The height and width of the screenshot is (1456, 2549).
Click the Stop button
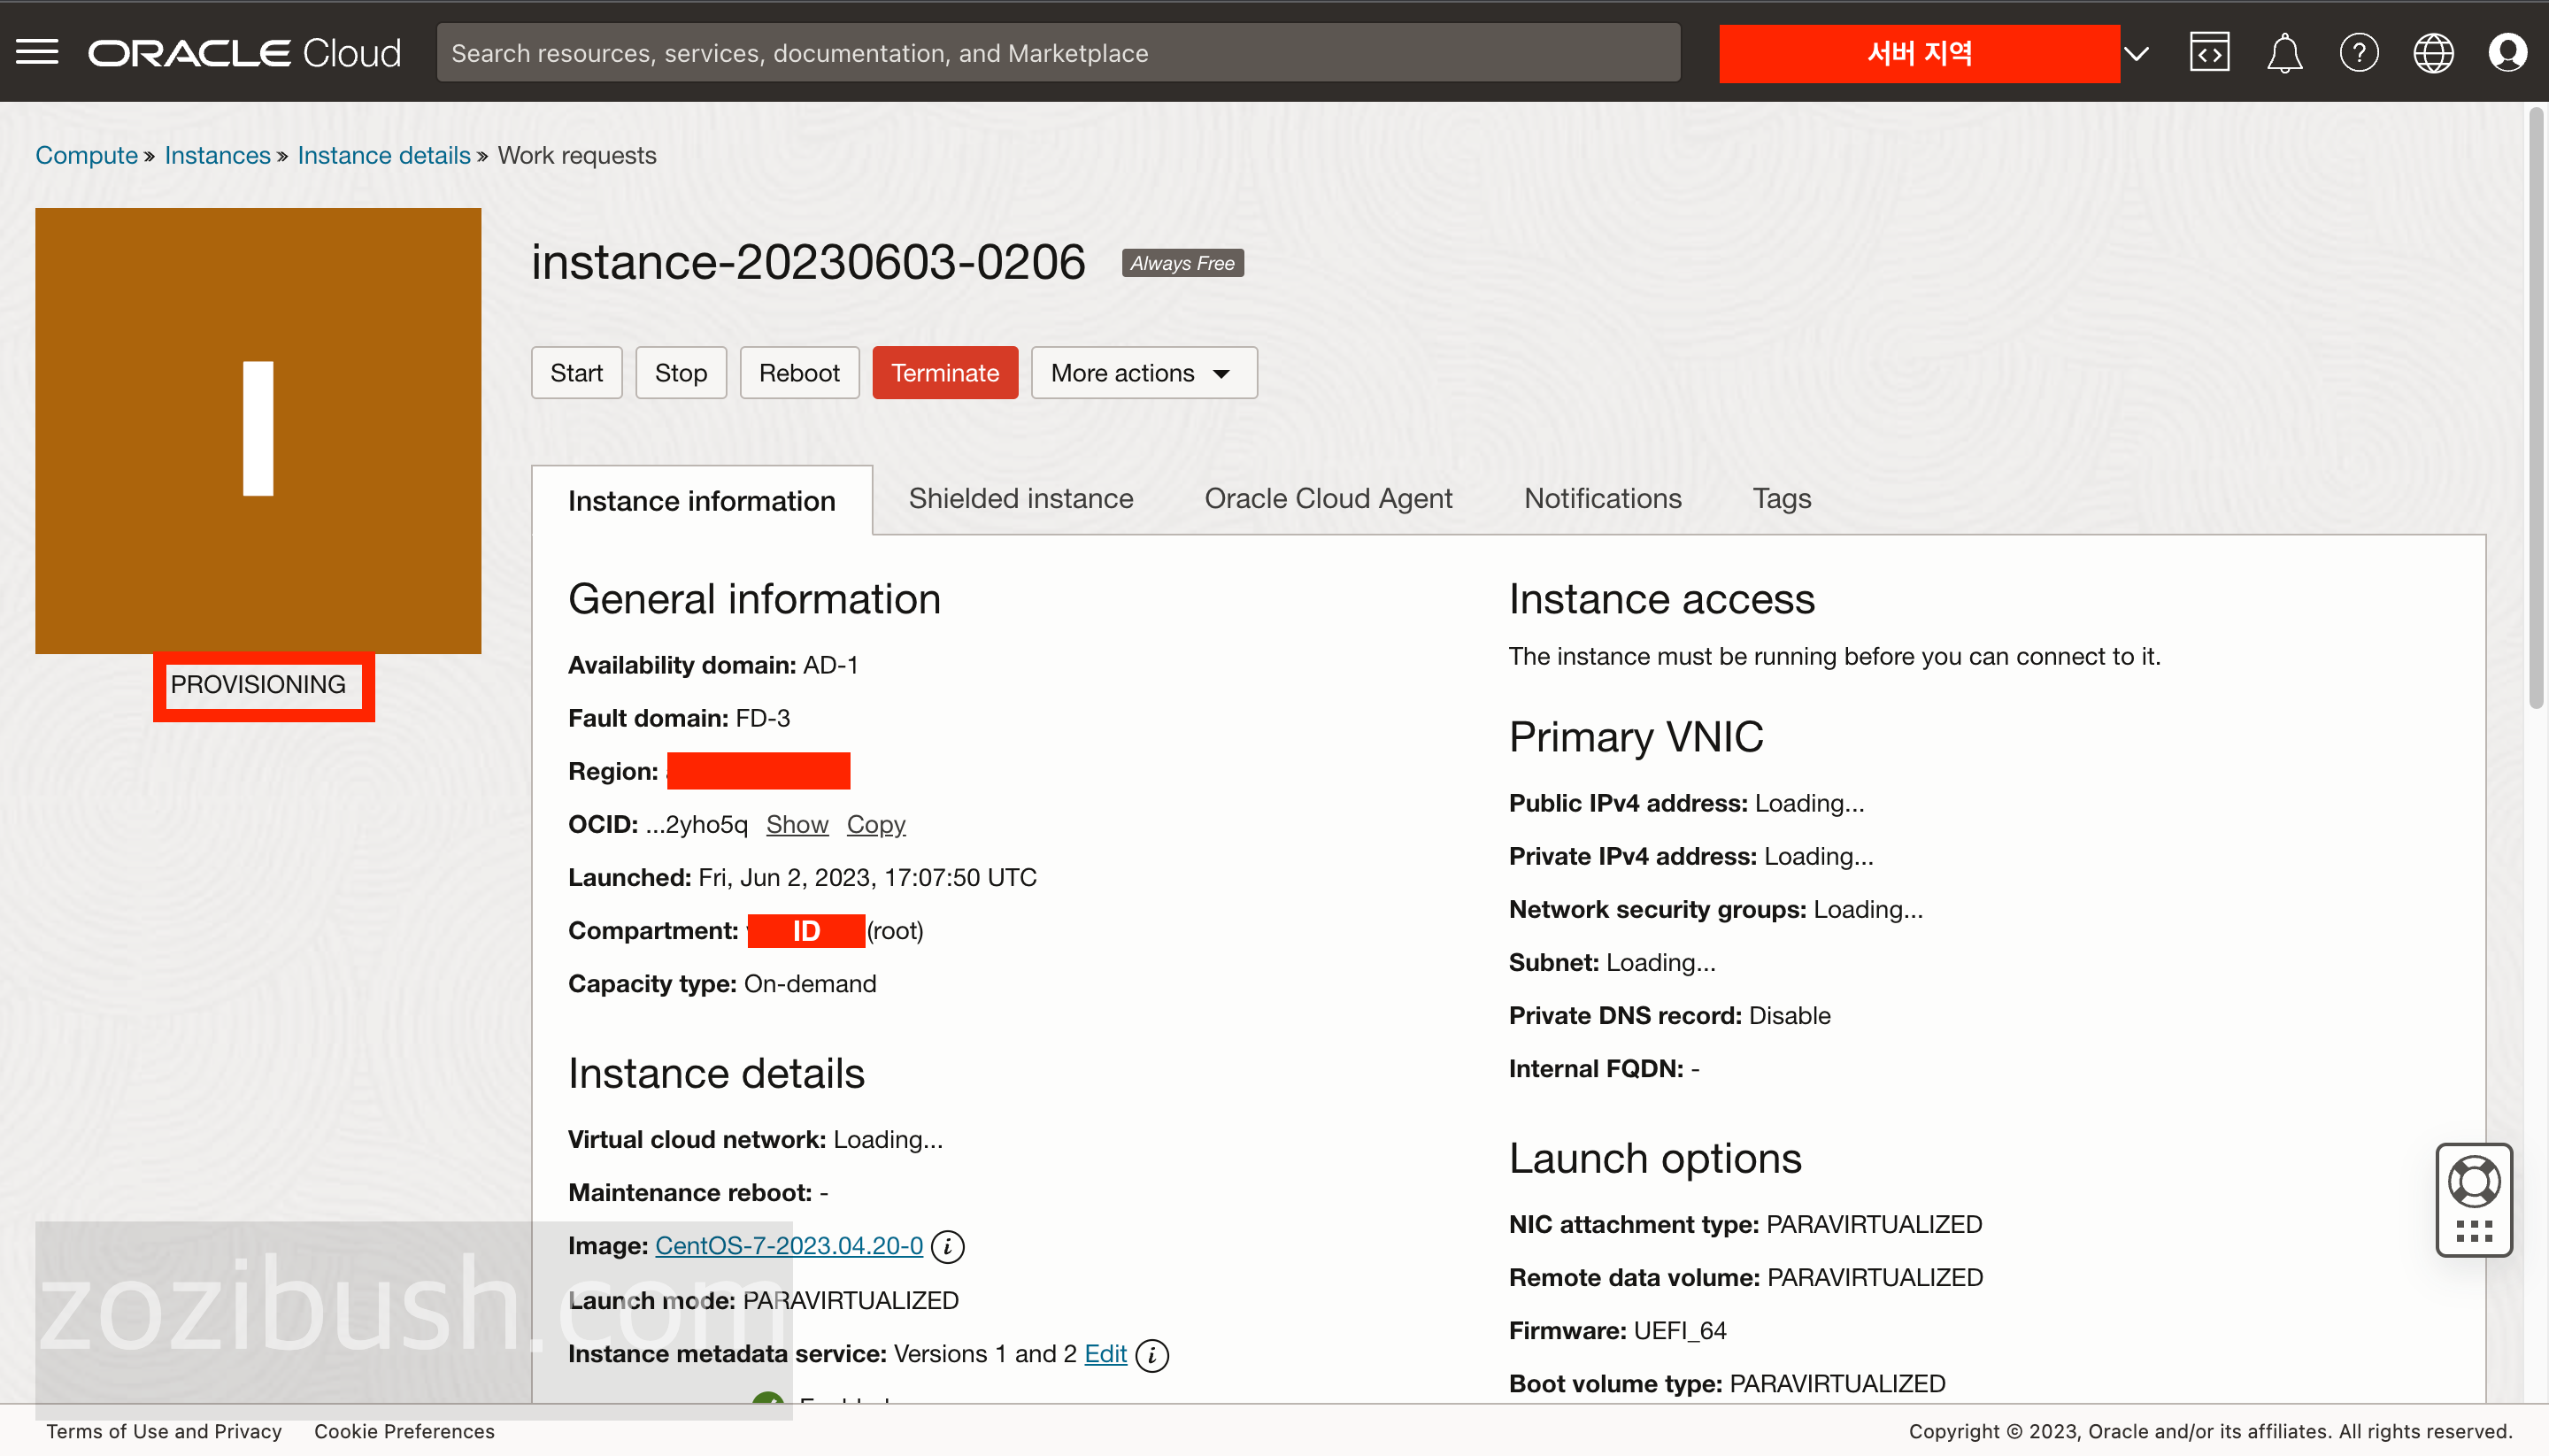point(681,373)
